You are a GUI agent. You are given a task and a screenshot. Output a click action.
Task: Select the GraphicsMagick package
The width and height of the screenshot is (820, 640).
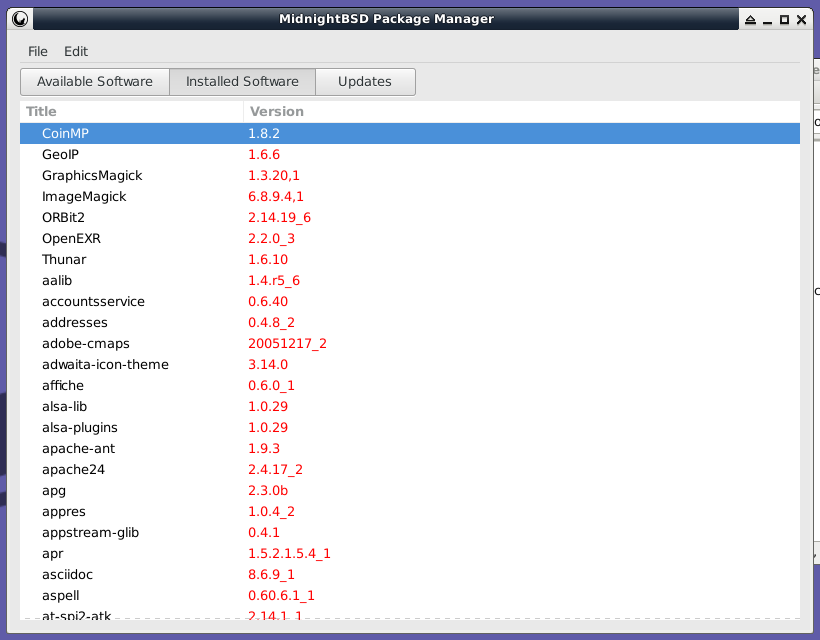pyautogui.click(x=92, y=176)
